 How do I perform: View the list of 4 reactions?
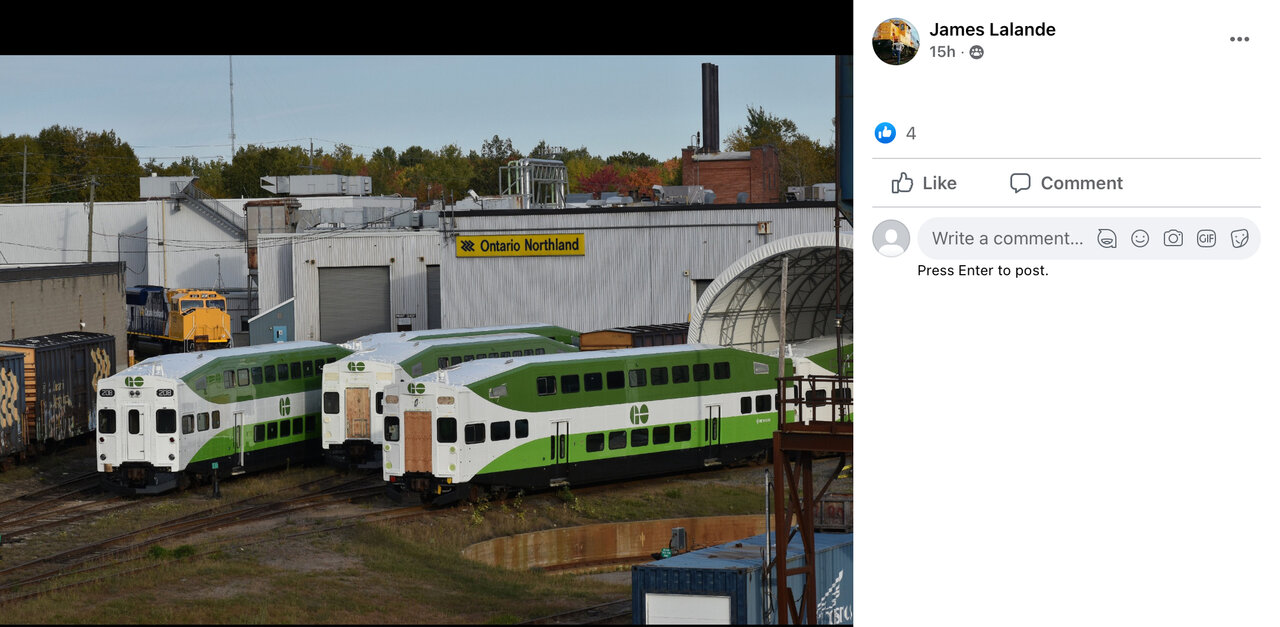tap(911, 133)
